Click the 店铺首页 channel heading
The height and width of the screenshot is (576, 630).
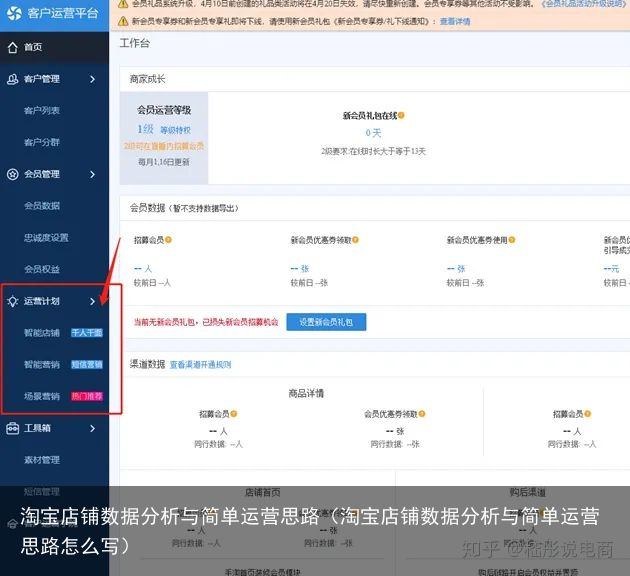point(262,492)
